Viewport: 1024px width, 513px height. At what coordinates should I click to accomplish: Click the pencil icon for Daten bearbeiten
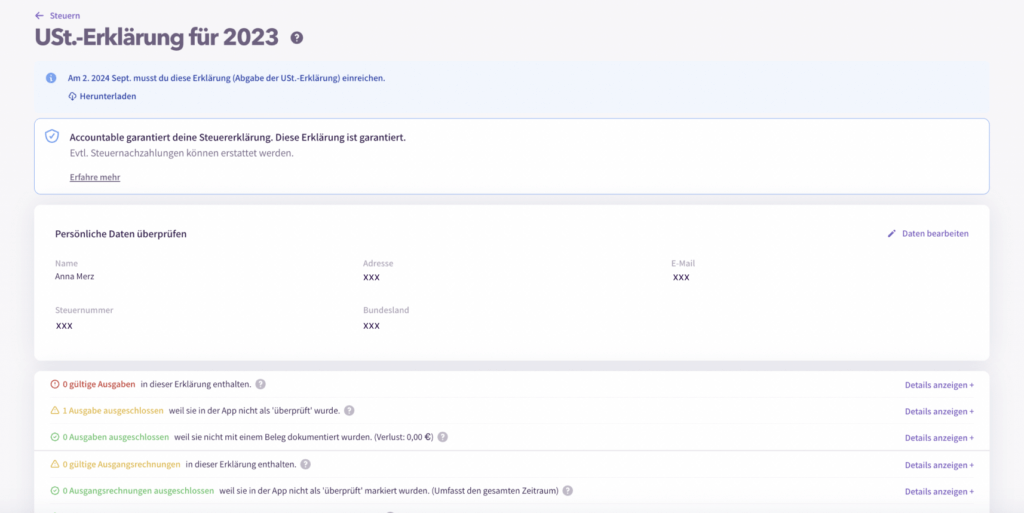point(892,234)
